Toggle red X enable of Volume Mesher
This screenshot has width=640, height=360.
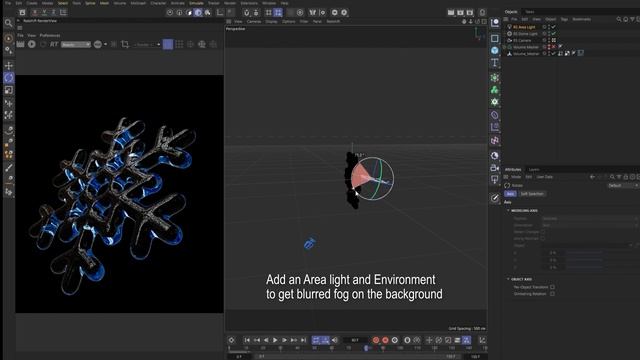click(x=553, y=47)
